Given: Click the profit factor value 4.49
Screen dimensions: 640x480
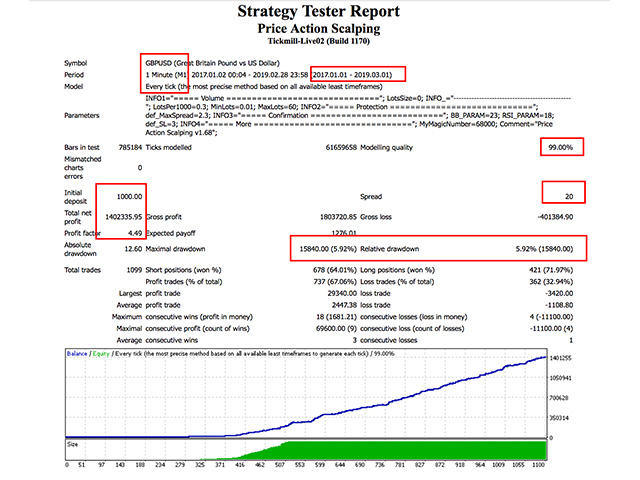Looking at the screenshot, I should [x=135, y=233].
